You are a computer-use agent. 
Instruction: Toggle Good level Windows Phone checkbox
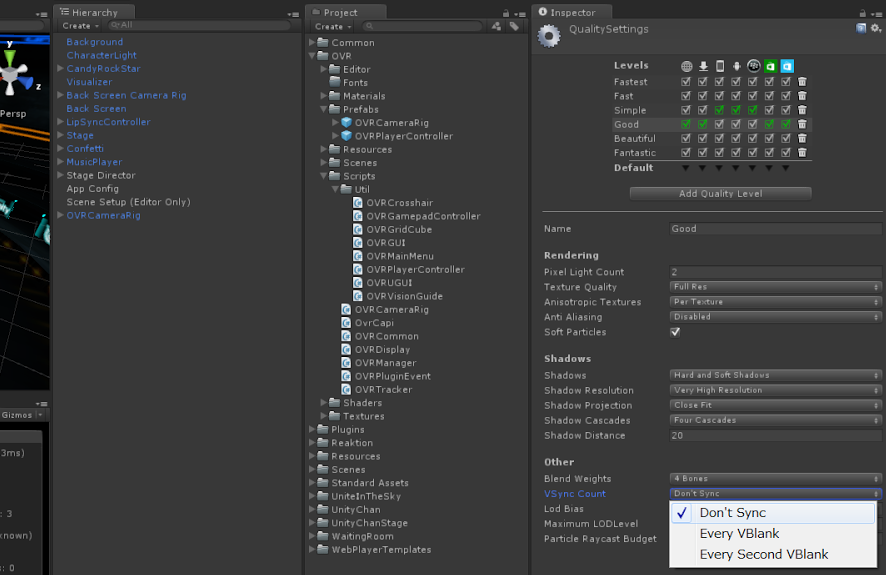786,124
